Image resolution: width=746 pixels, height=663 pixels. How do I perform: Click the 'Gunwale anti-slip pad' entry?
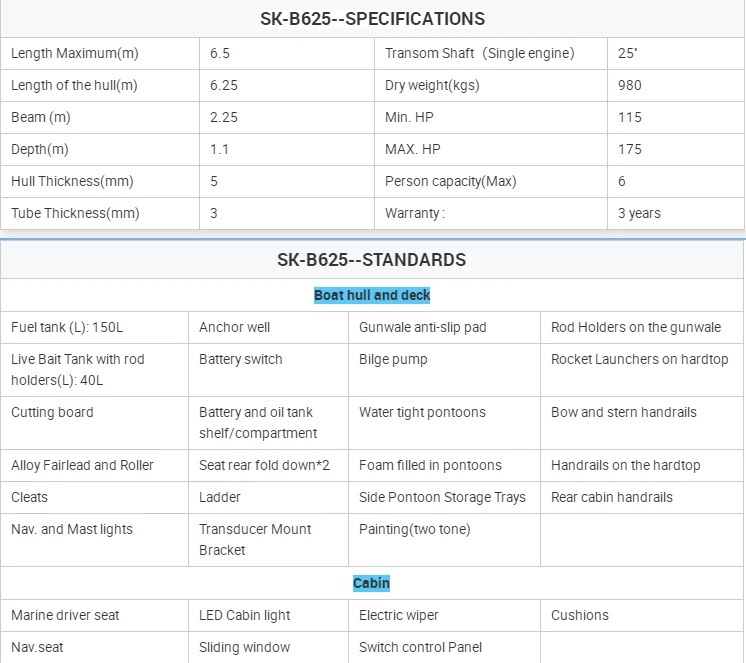pos(423,327)
